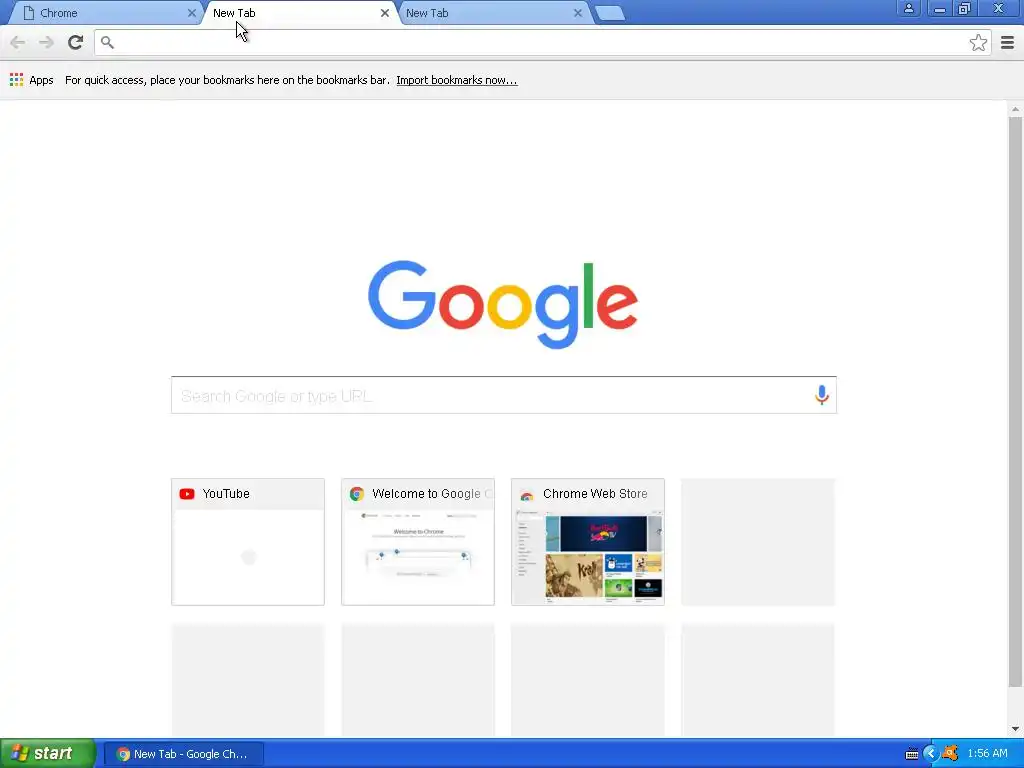Open the Windows start menu
This screenshot has height=768, width=1024.
point(48,754)
